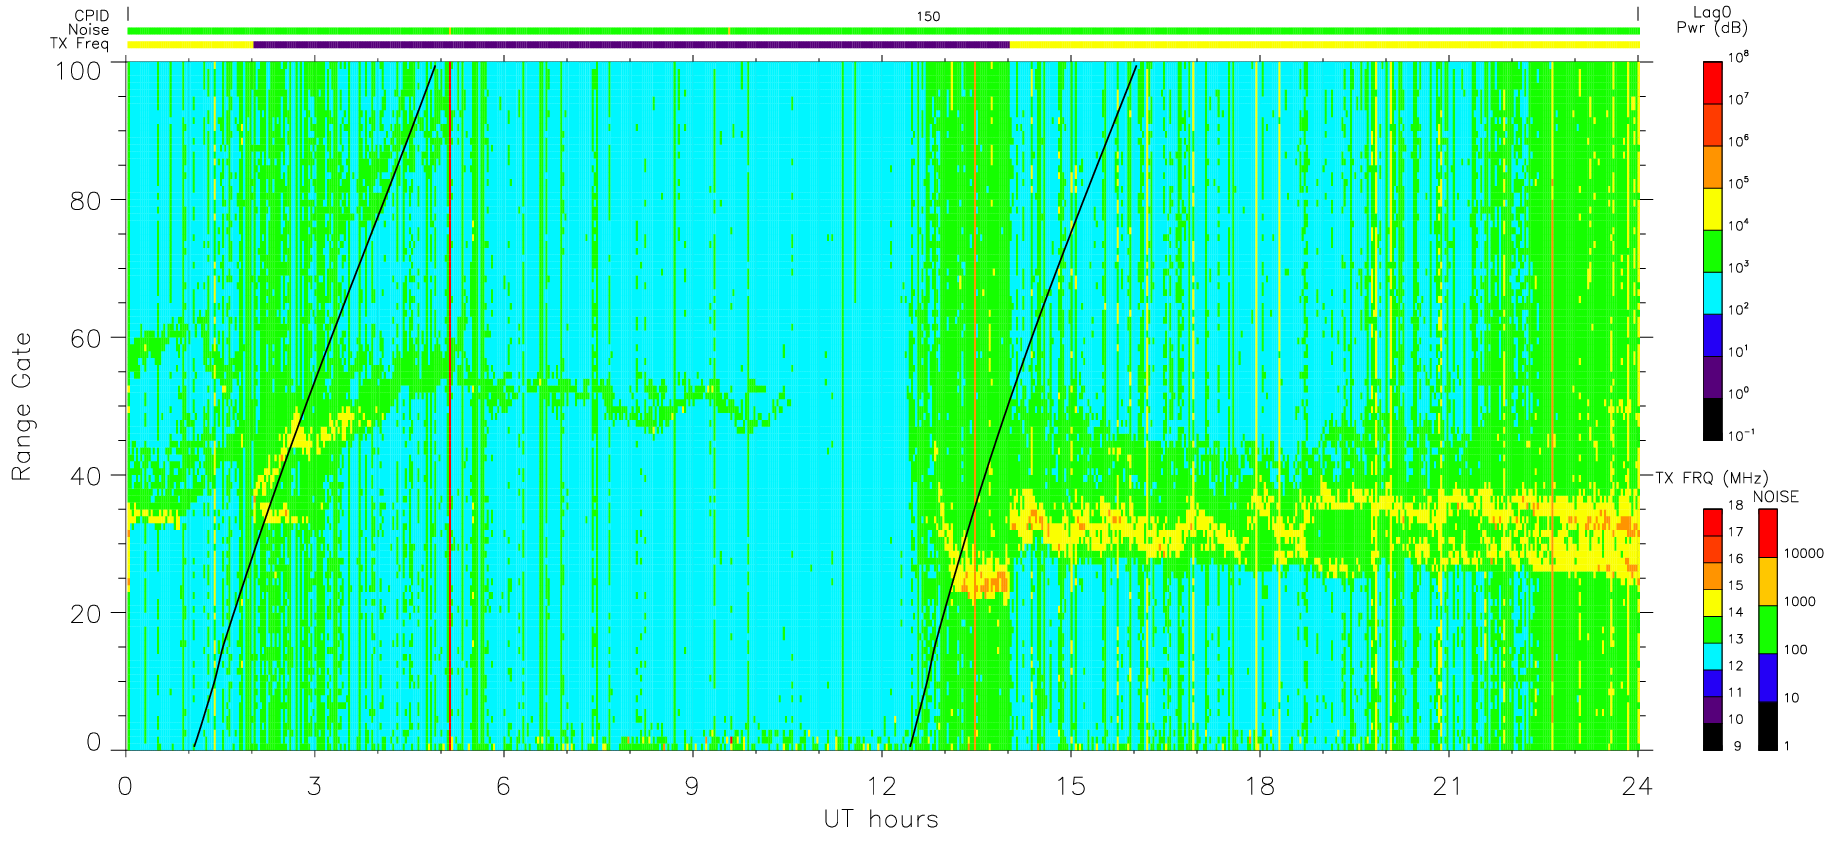The width and height of the screenshot is (1843, 850).
Task: Click the x-axis tick label '24'
Action: pyautogui.click(x=1637, y=787)
